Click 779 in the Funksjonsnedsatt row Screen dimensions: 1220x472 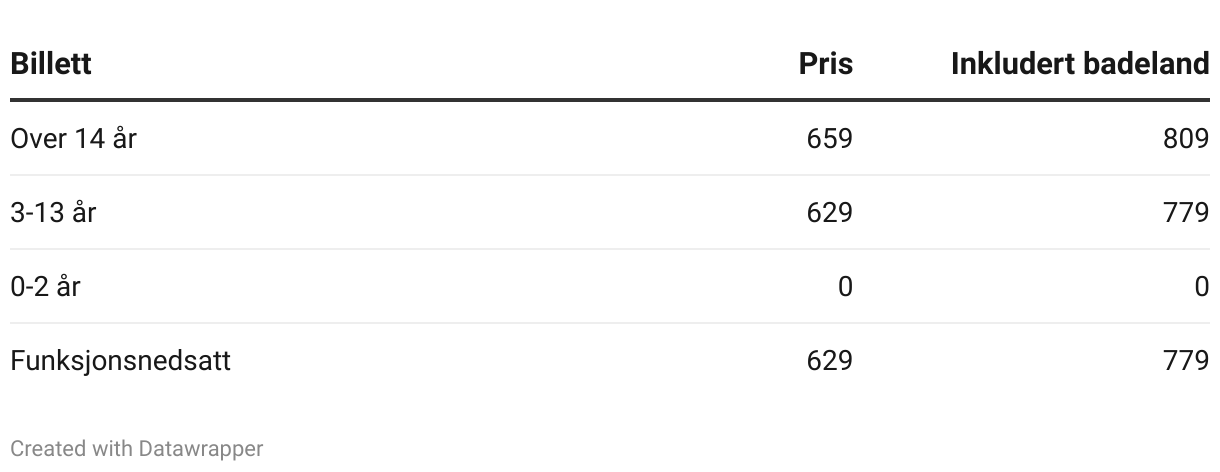1186,360
